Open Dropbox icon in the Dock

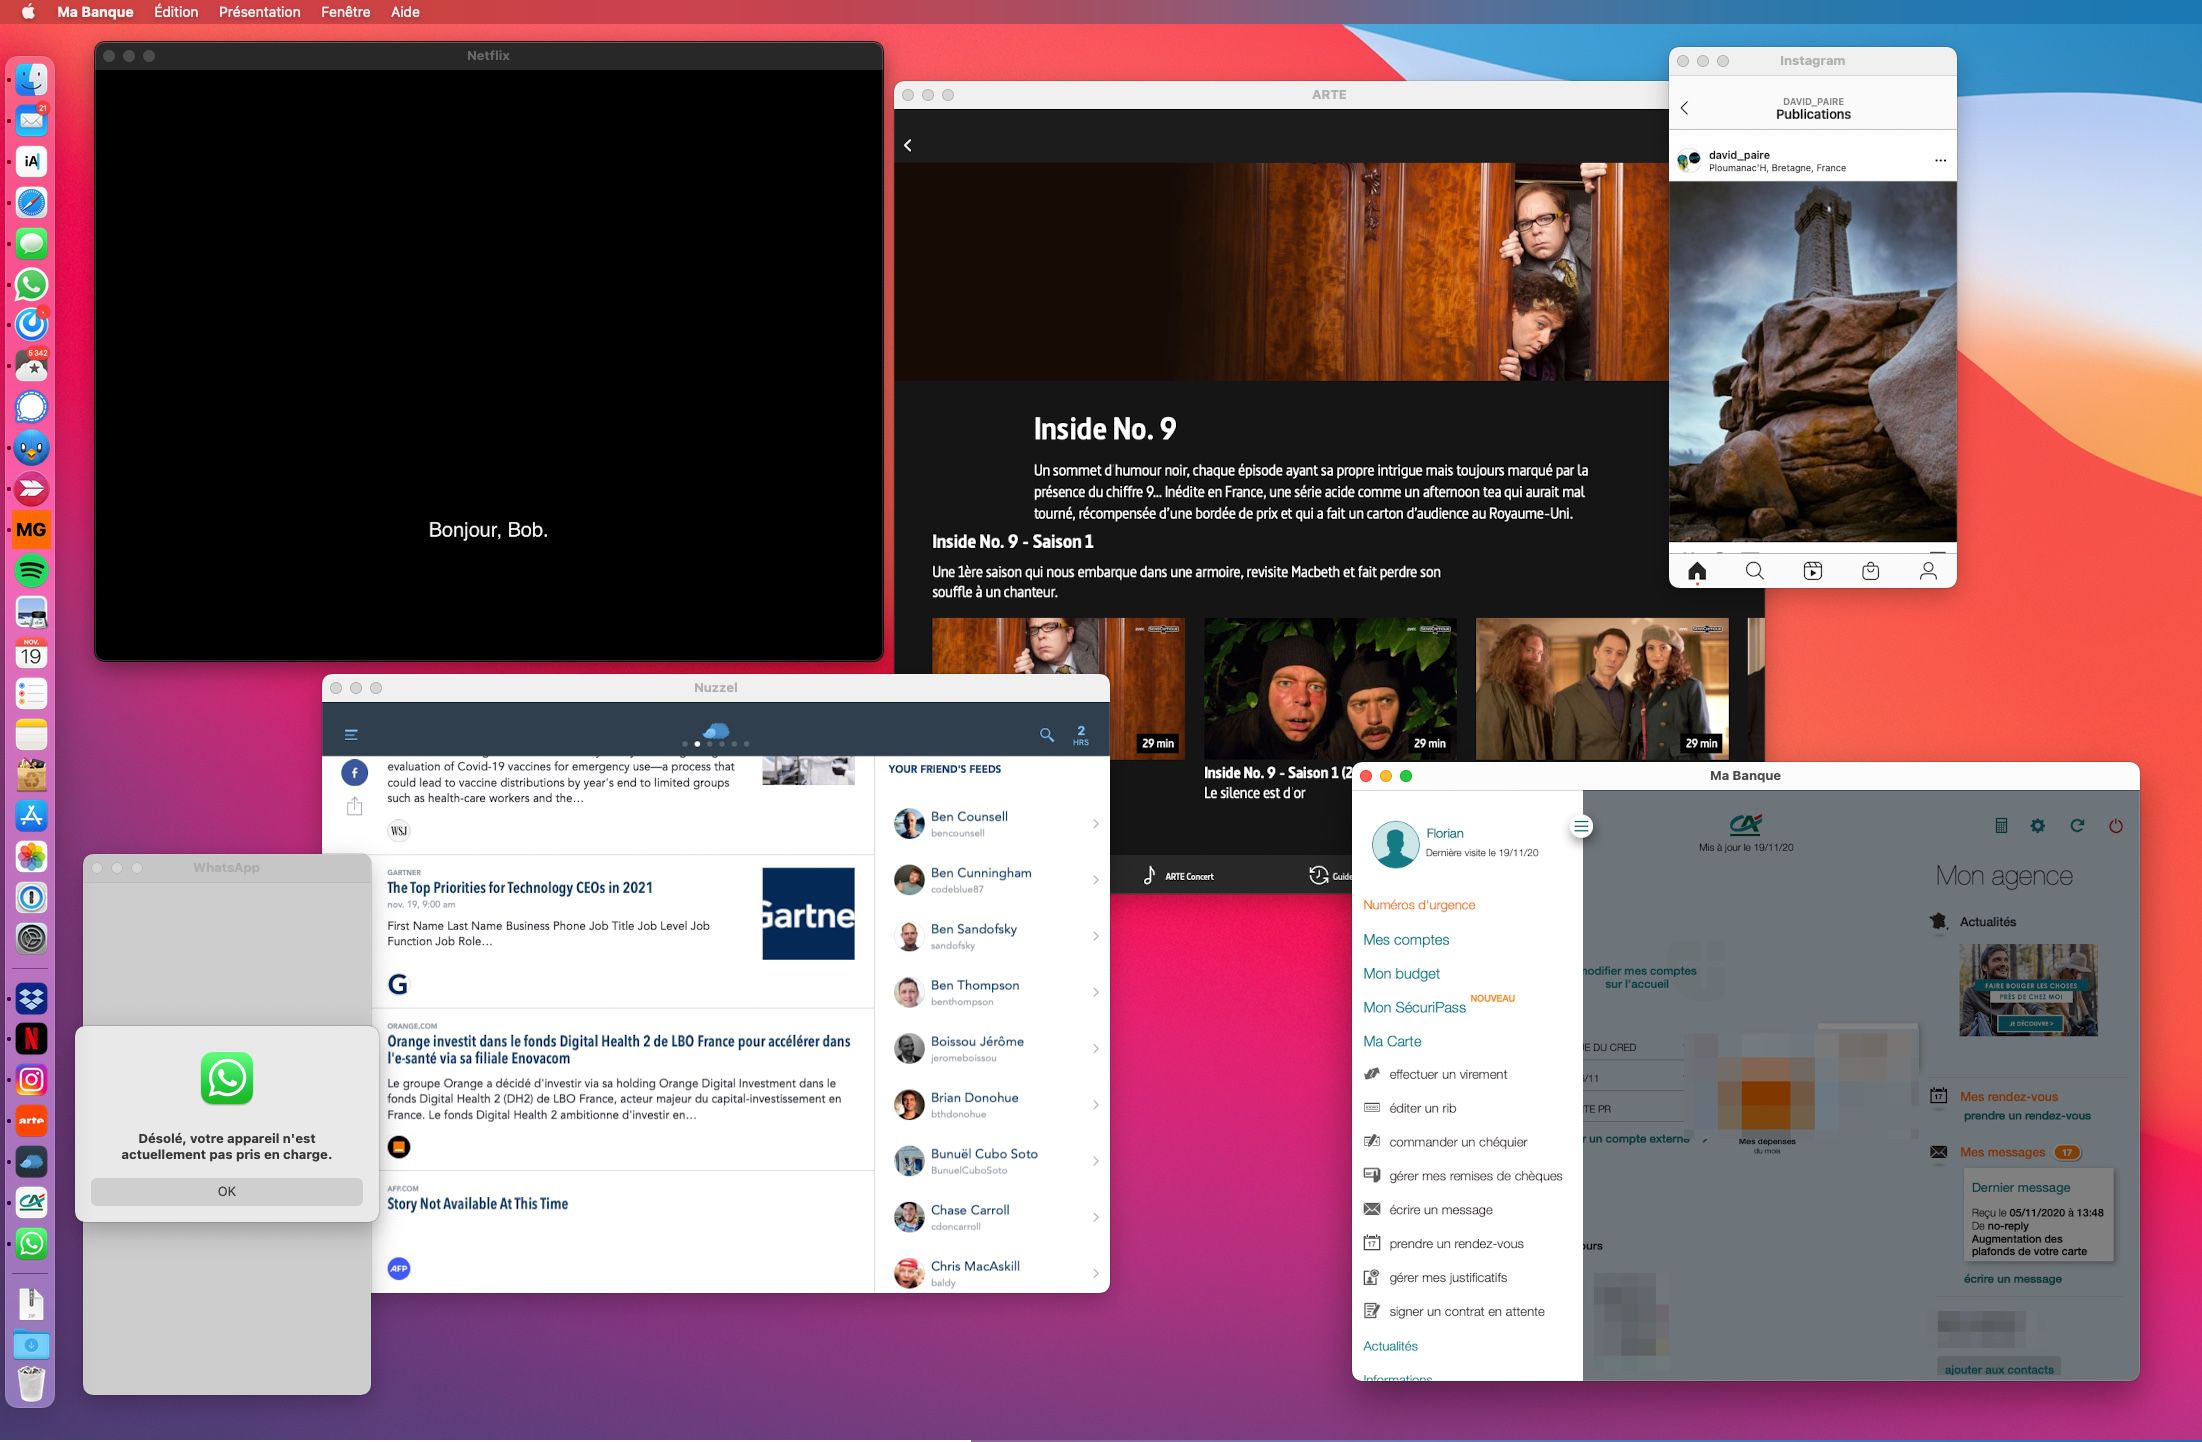[x=32, y=998]
